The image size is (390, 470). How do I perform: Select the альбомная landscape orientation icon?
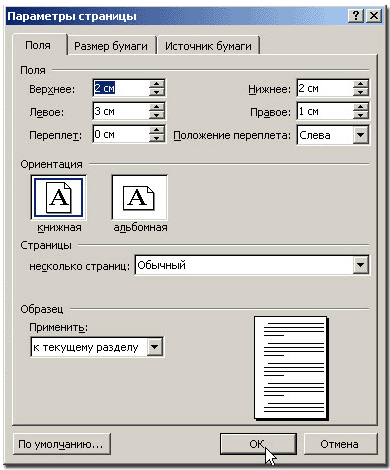139,198
